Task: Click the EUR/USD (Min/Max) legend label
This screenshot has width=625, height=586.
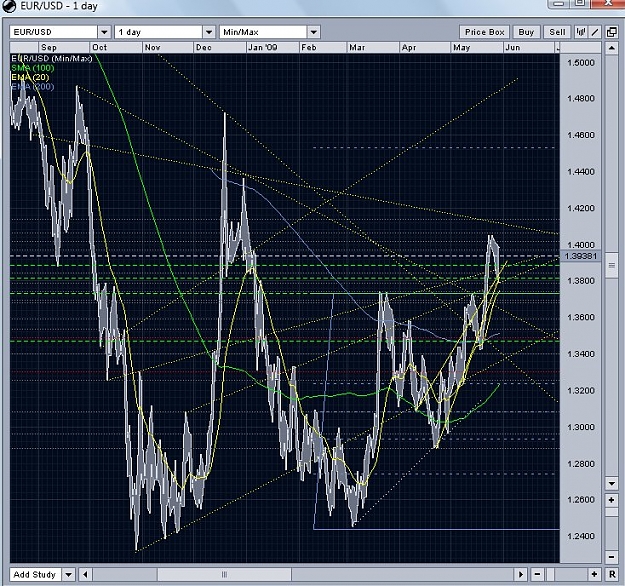Action: (52, 59)
